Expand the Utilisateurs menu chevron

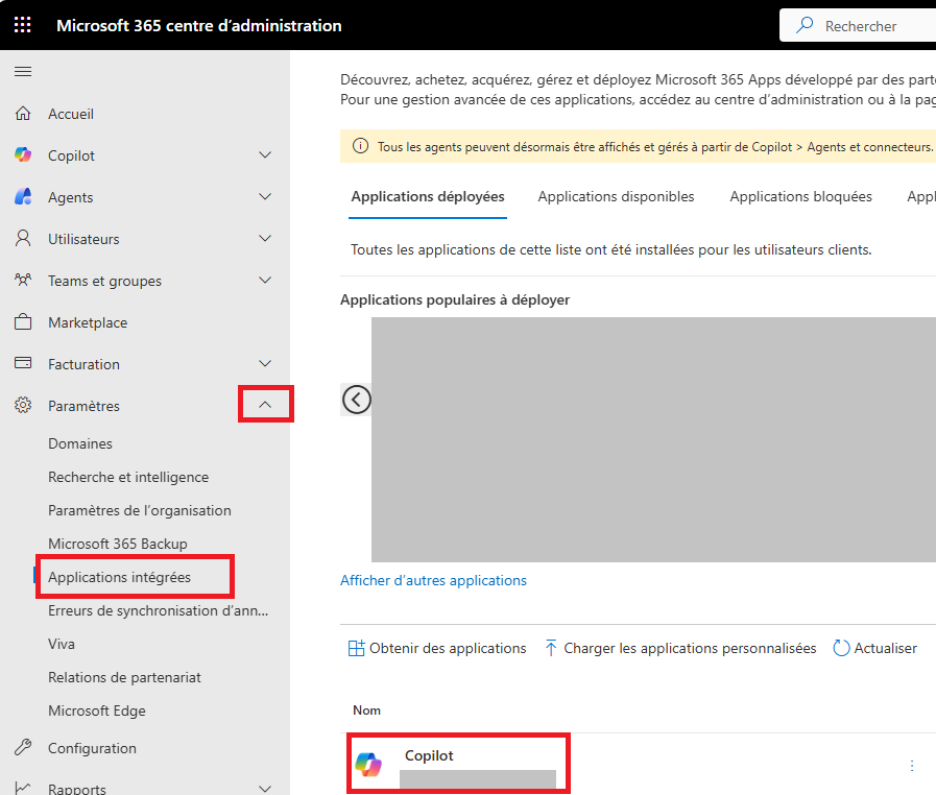(x=265, y=239)
